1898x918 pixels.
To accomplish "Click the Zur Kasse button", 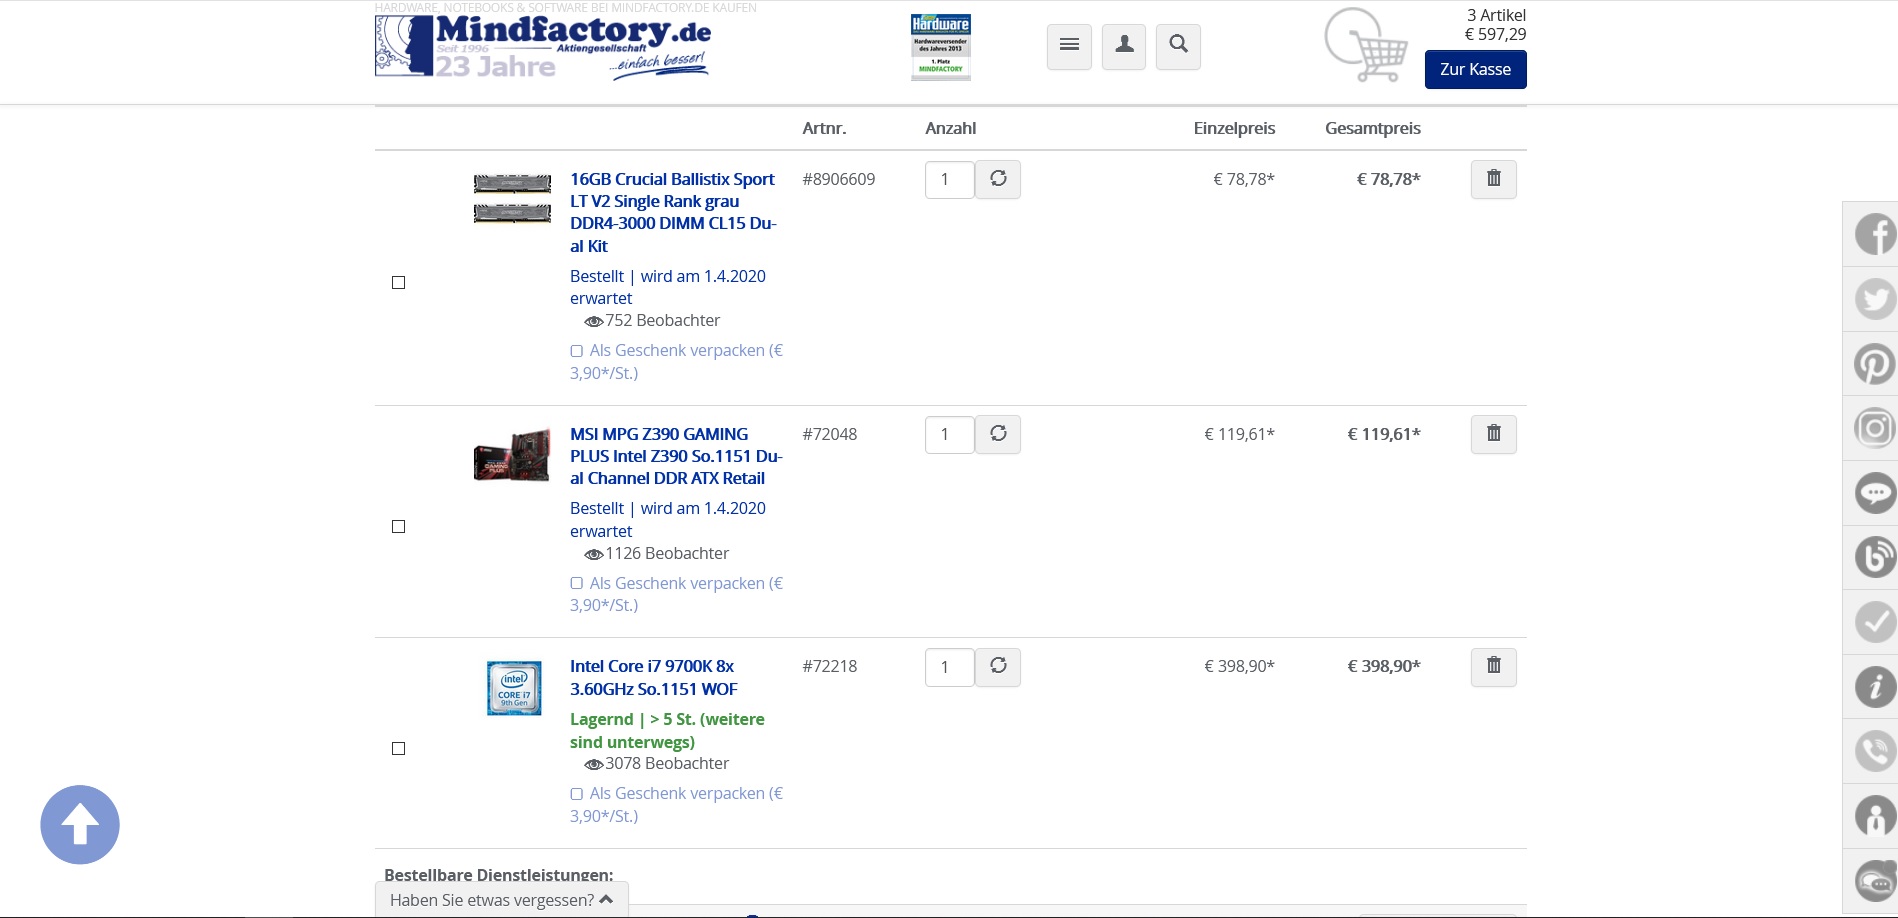I will (x=1475, y=69).
